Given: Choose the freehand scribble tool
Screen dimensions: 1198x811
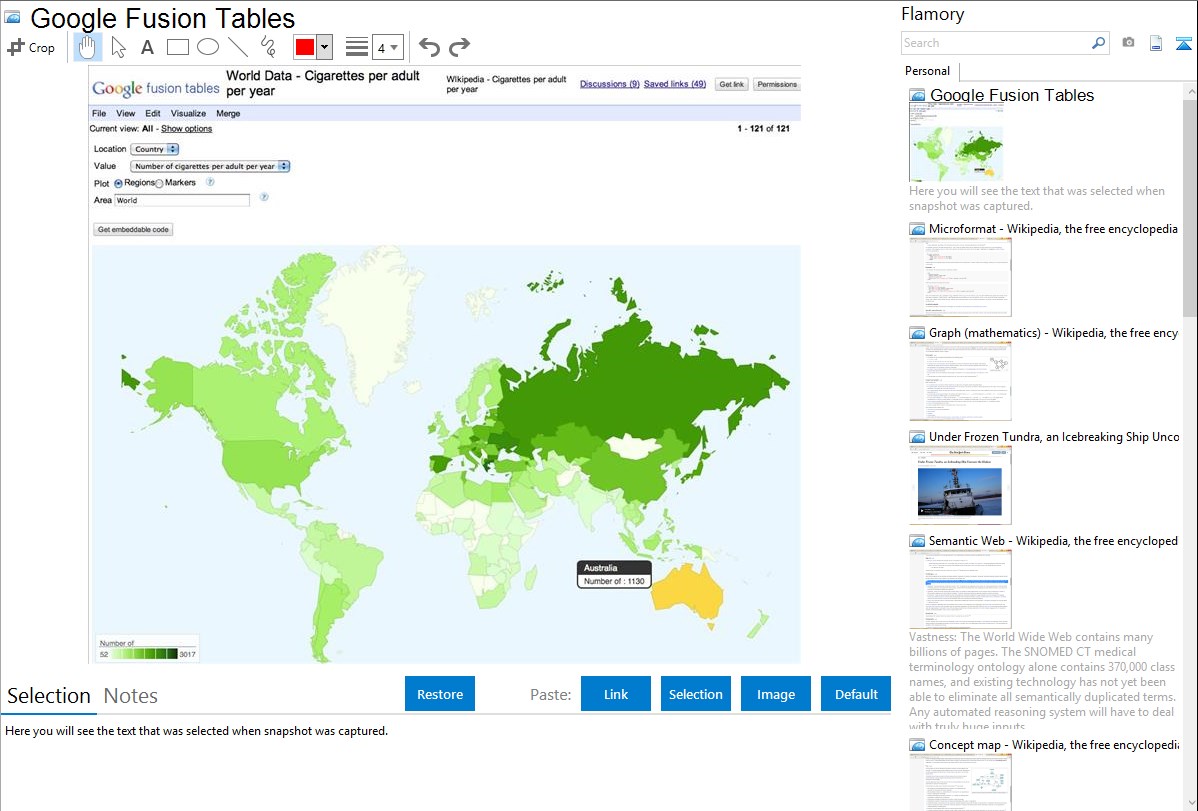Looking at the screenshot, I should (267, 47).
